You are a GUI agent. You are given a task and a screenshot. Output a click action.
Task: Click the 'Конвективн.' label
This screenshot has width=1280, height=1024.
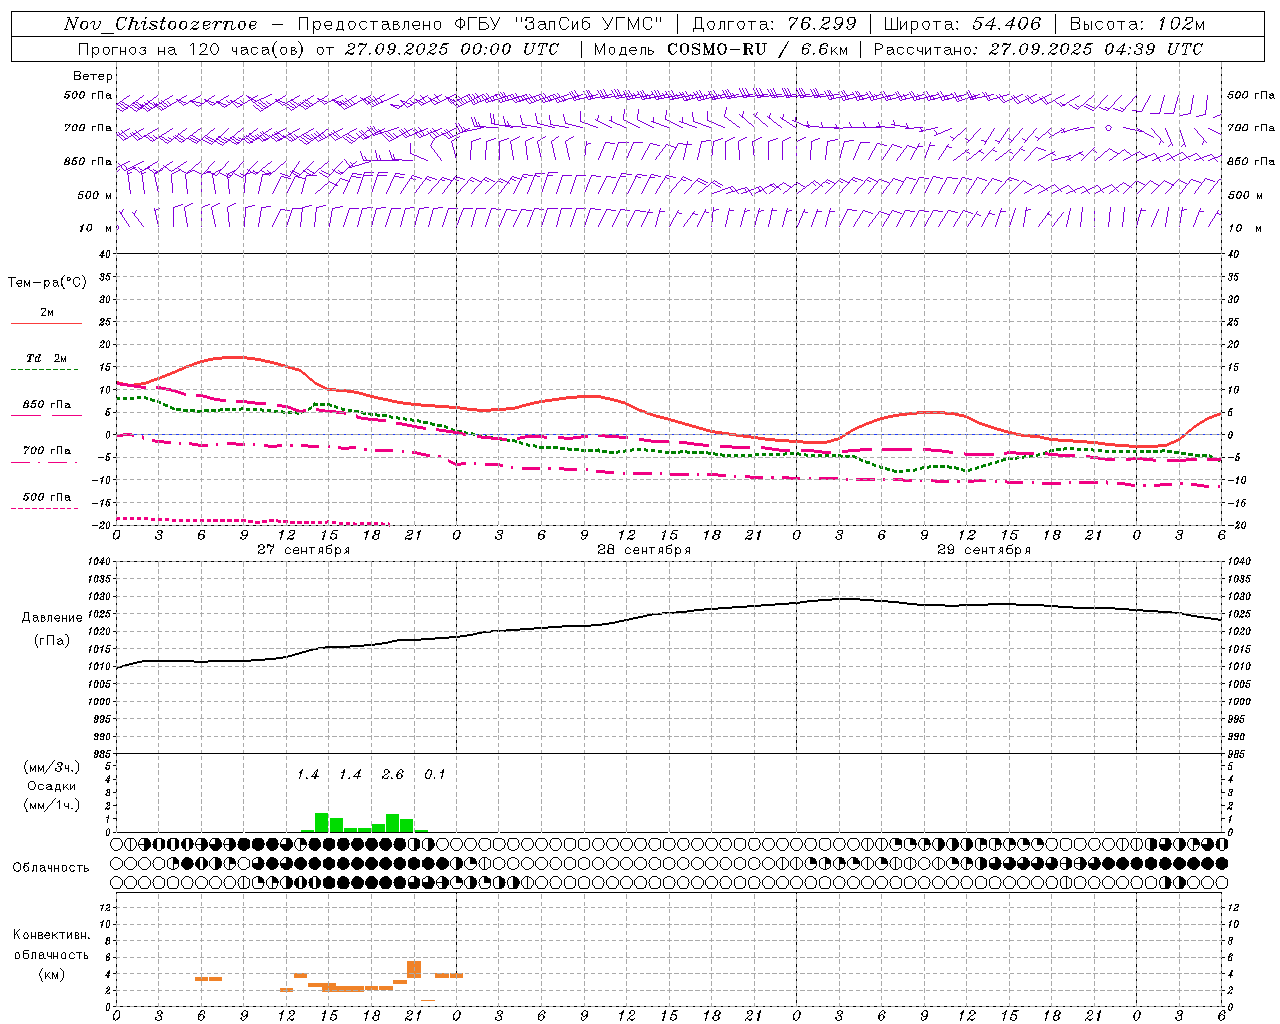52,935
